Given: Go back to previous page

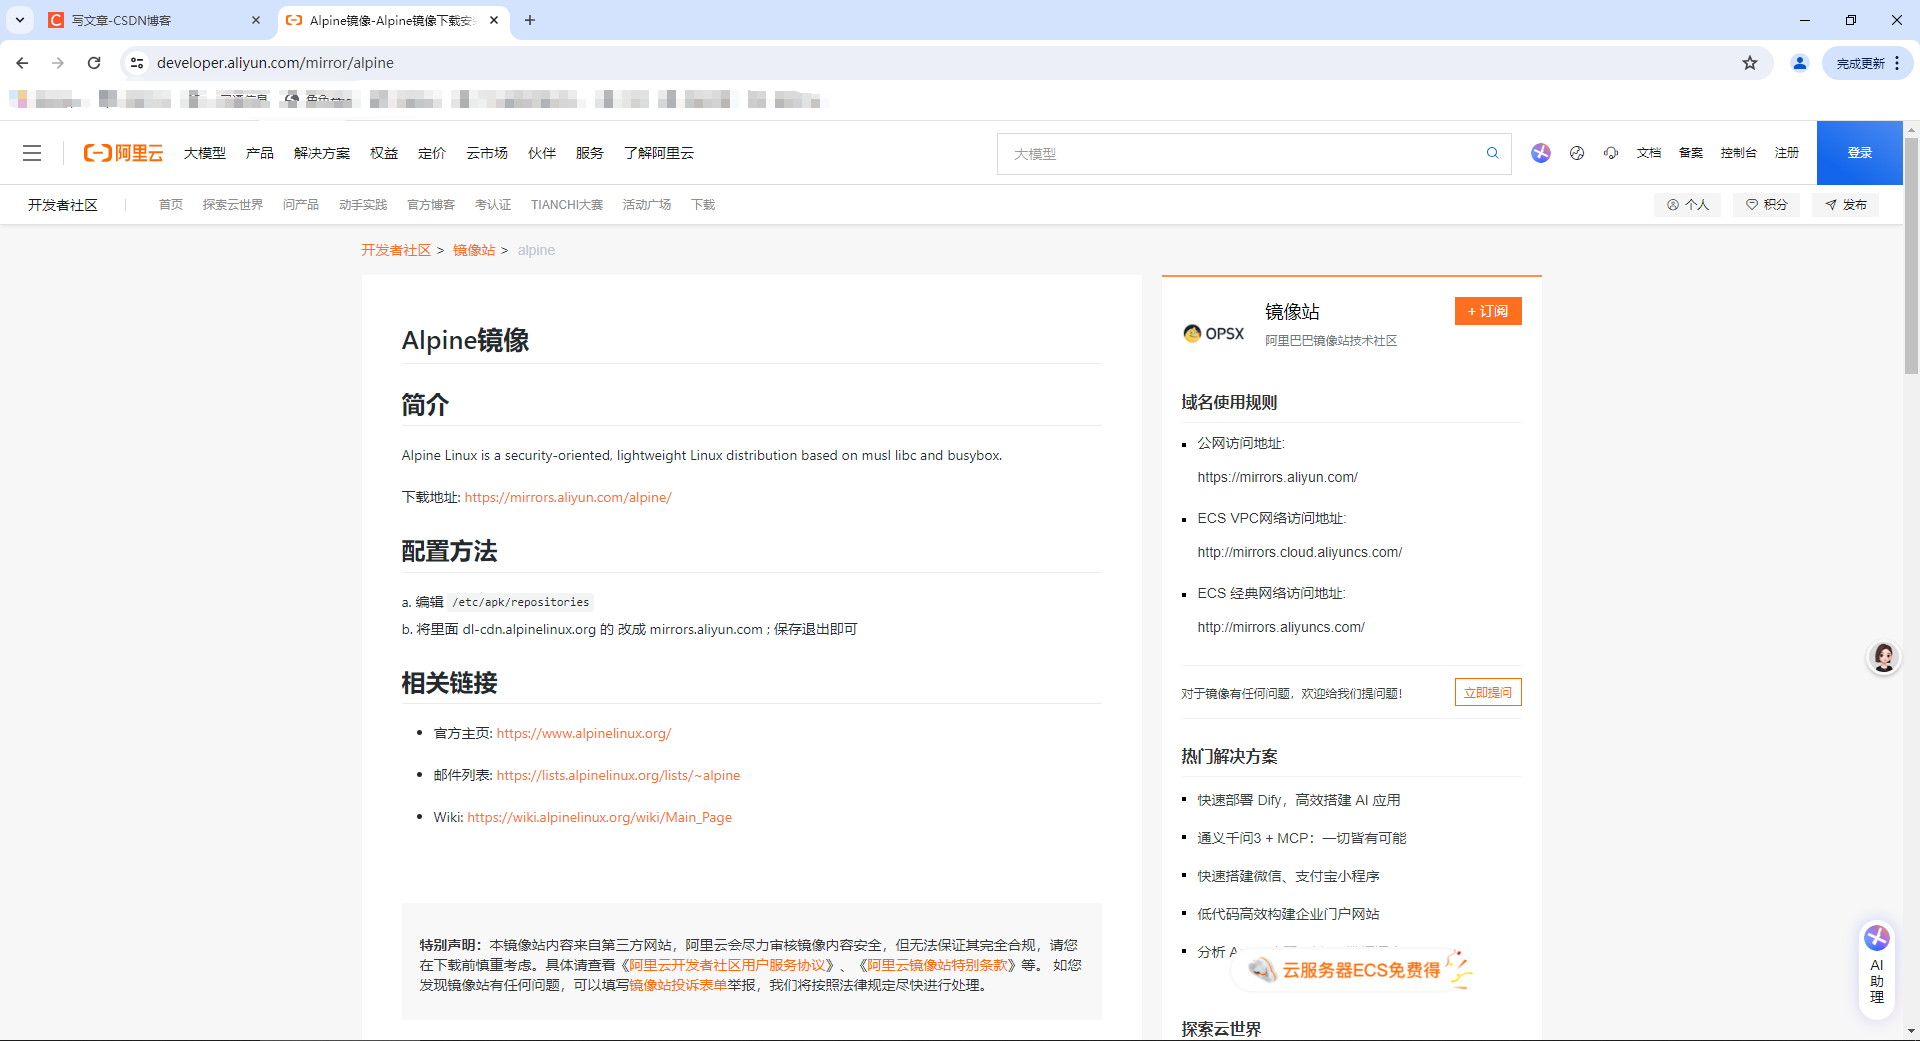Looking at the screenshot, I should 22,63.
